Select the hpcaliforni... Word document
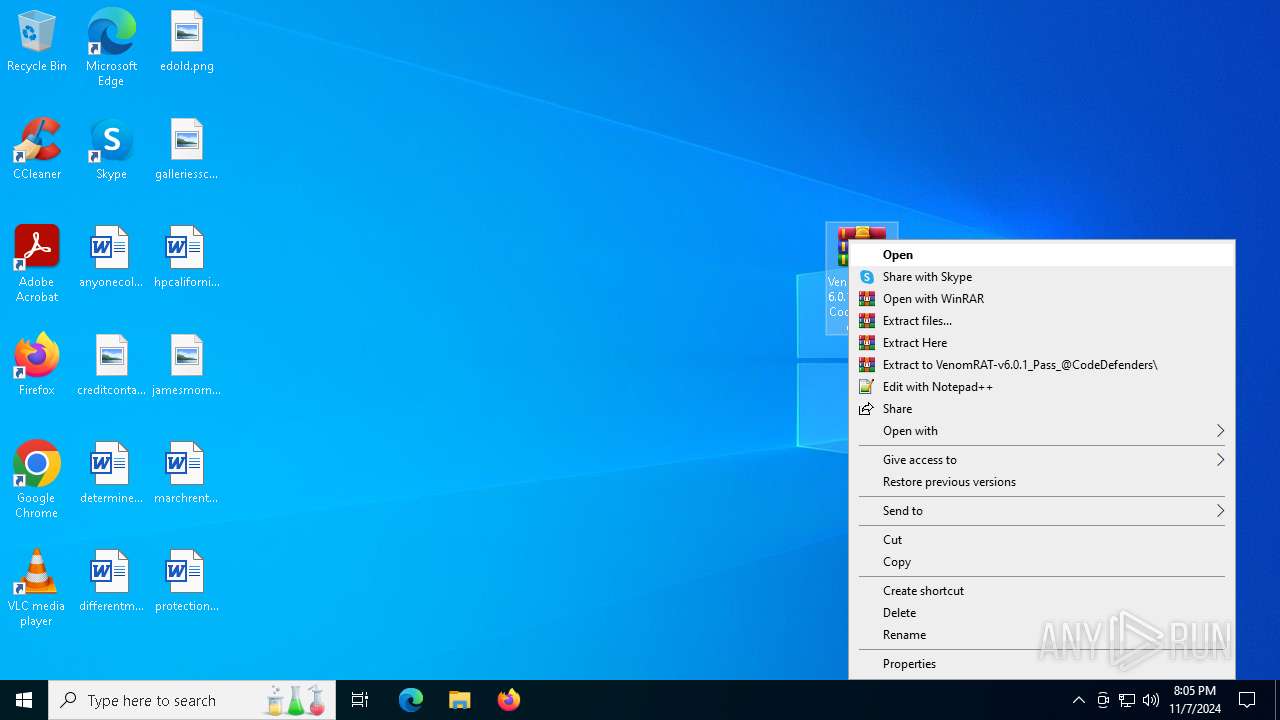This screenshot has width=1280, height=720. pos(187,258)
